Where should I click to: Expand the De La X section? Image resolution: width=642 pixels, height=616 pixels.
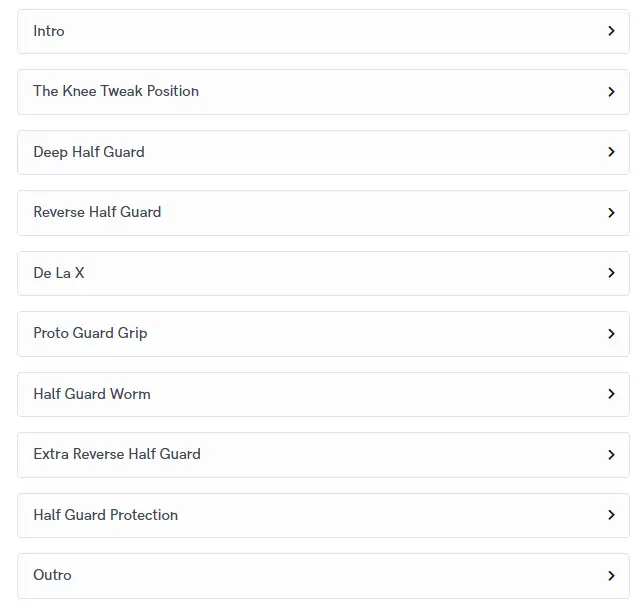pyautogui.click(x=59, y=273)
